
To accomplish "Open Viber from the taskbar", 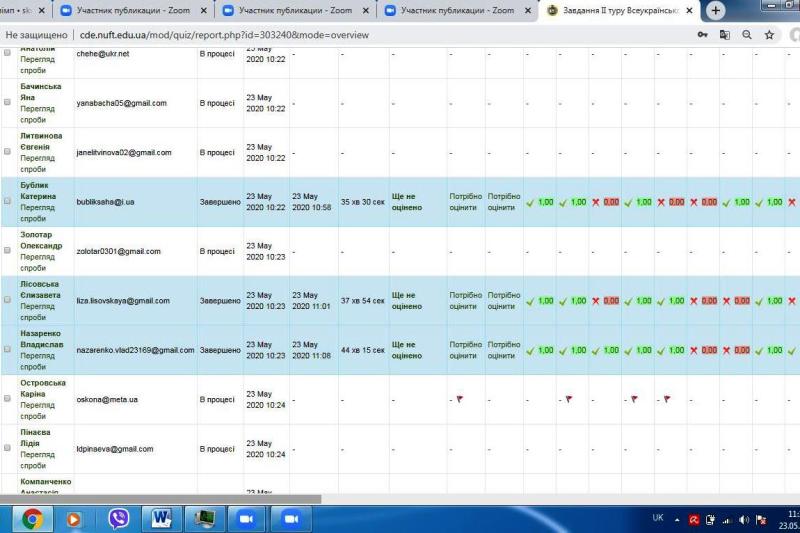I will coord(118,519).
